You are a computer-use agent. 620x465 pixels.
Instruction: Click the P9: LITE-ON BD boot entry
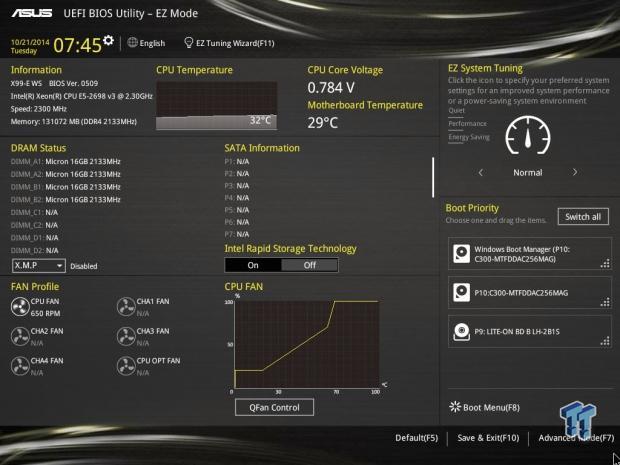click(530, 331)
